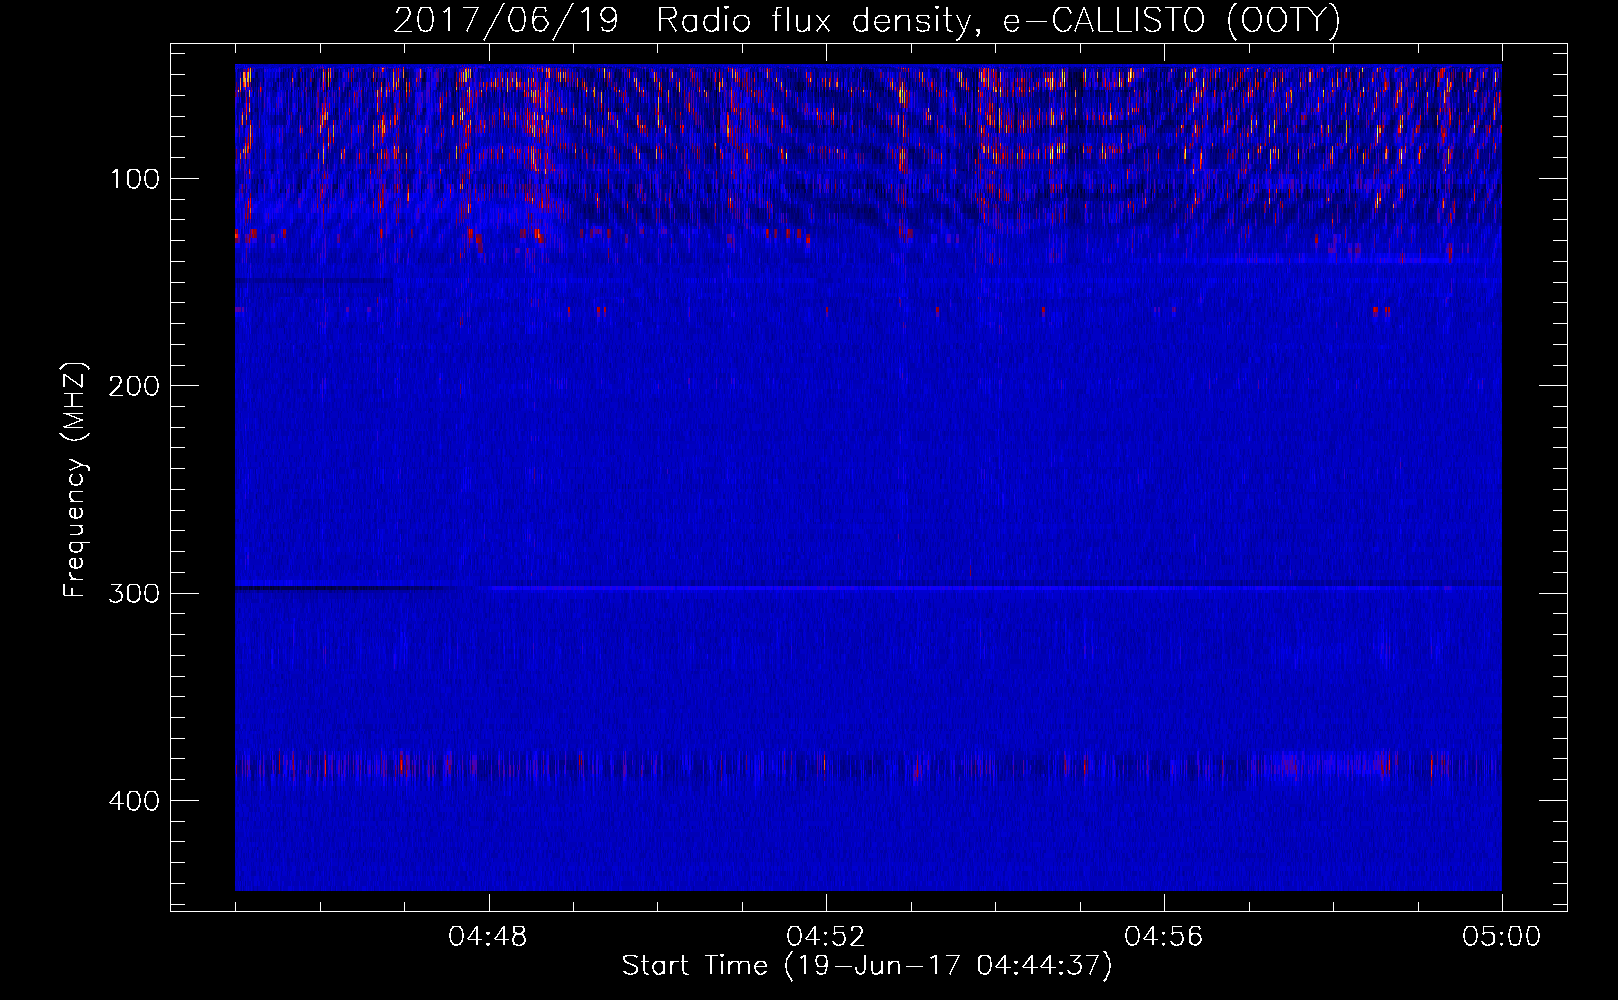
Task: Click the horizontal interference line near 300 MHz
Action: point(868,587)
